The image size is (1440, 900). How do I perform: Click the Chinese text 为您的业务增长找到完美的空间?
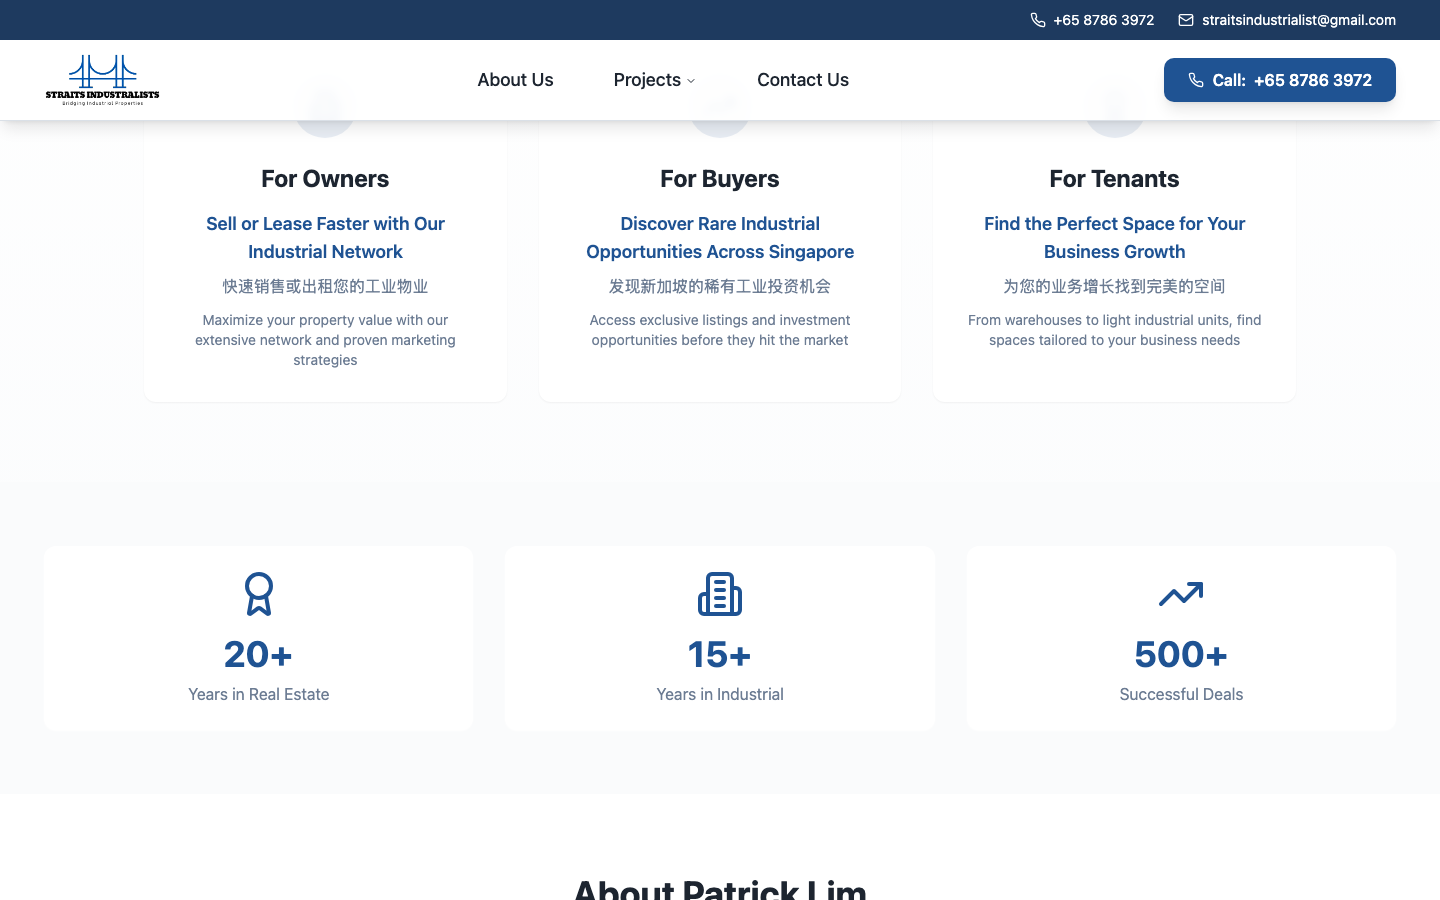[x=1114, y=286]
